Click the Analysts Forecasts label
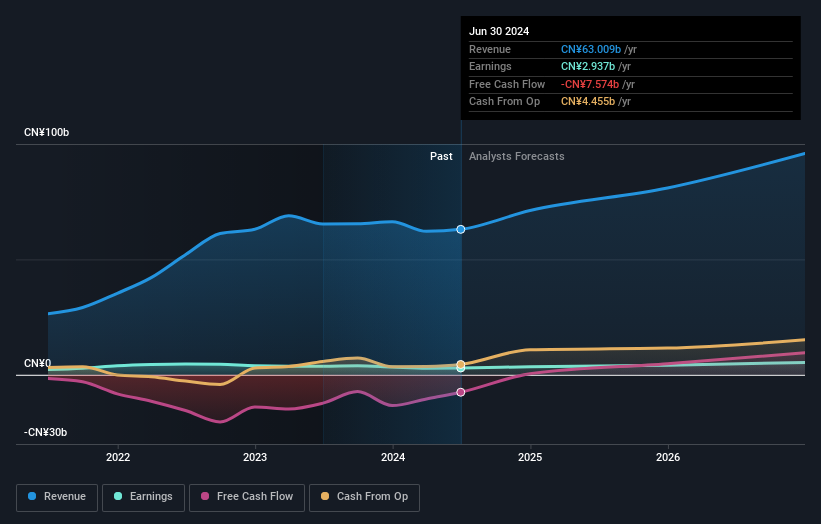 [517, 156]
